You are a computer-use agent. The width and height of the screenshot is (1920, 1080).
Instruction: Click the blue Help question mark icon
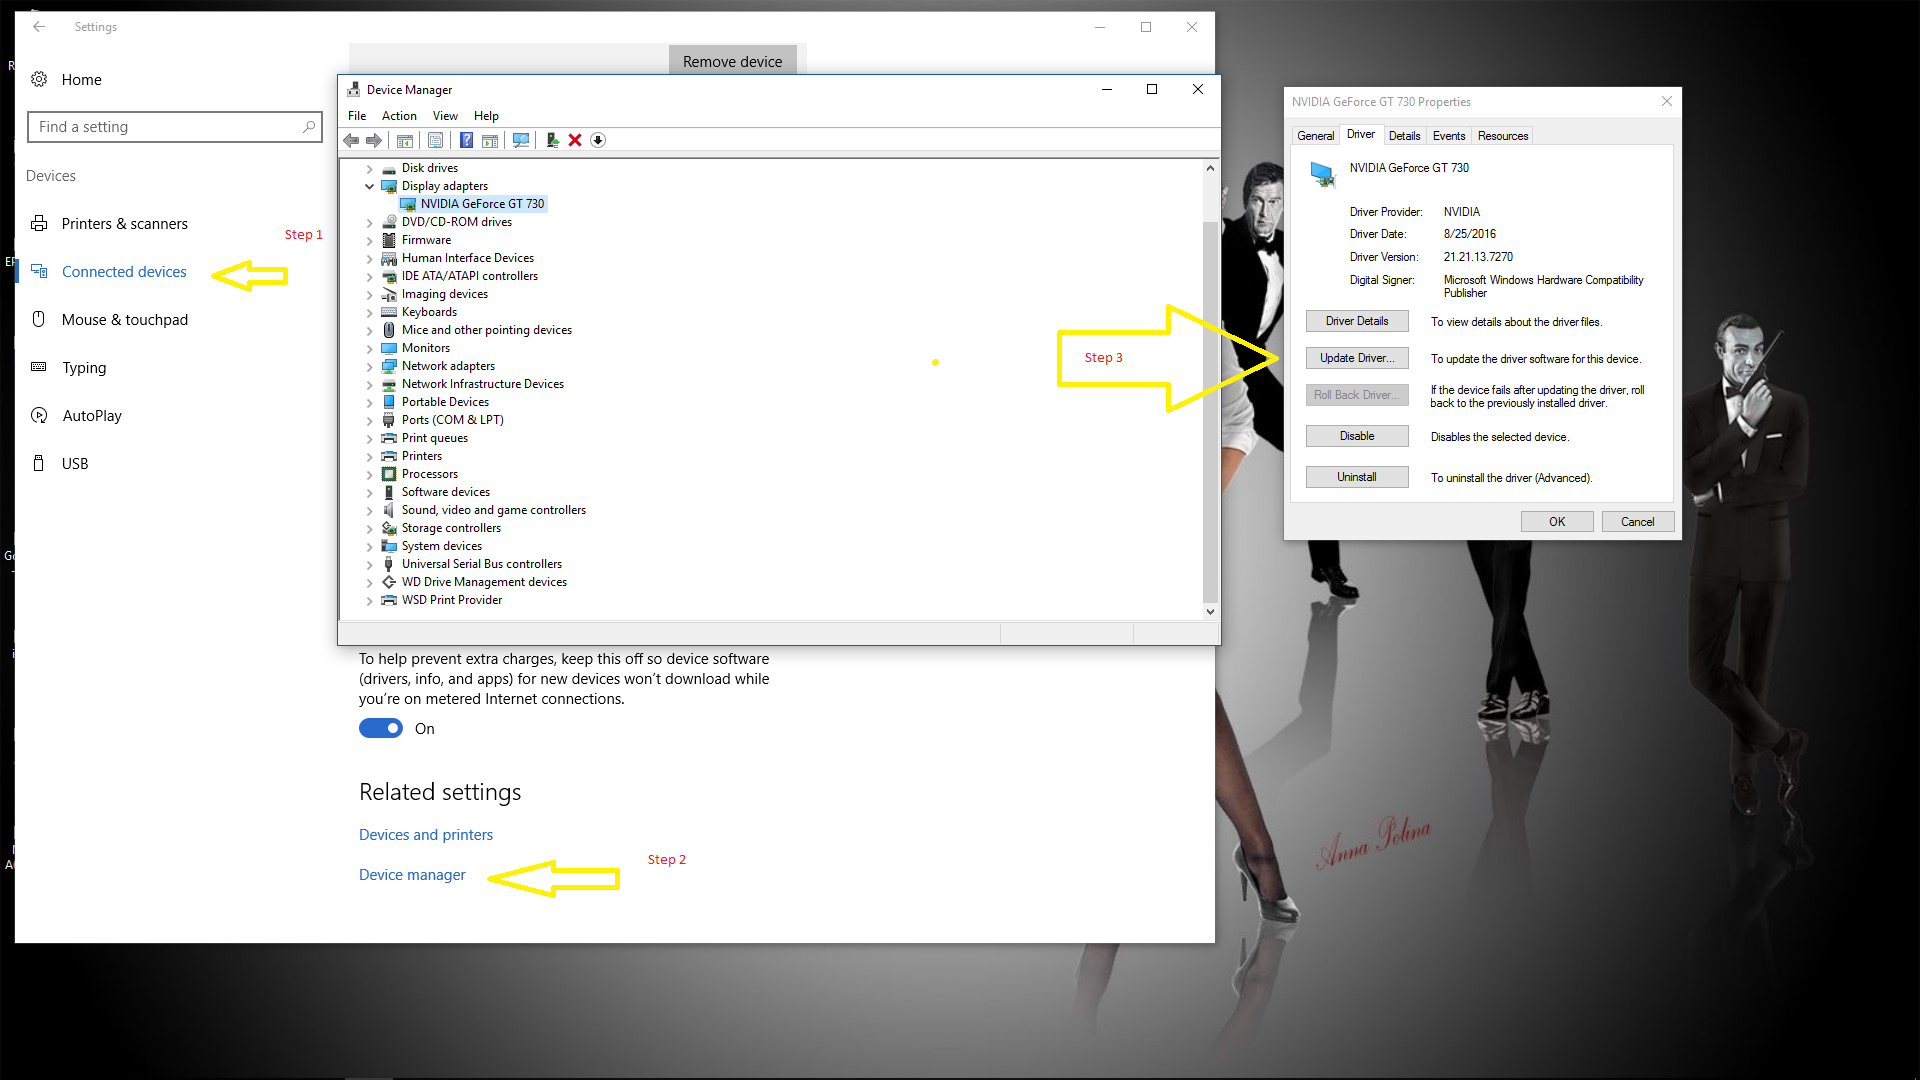point(466,140)
